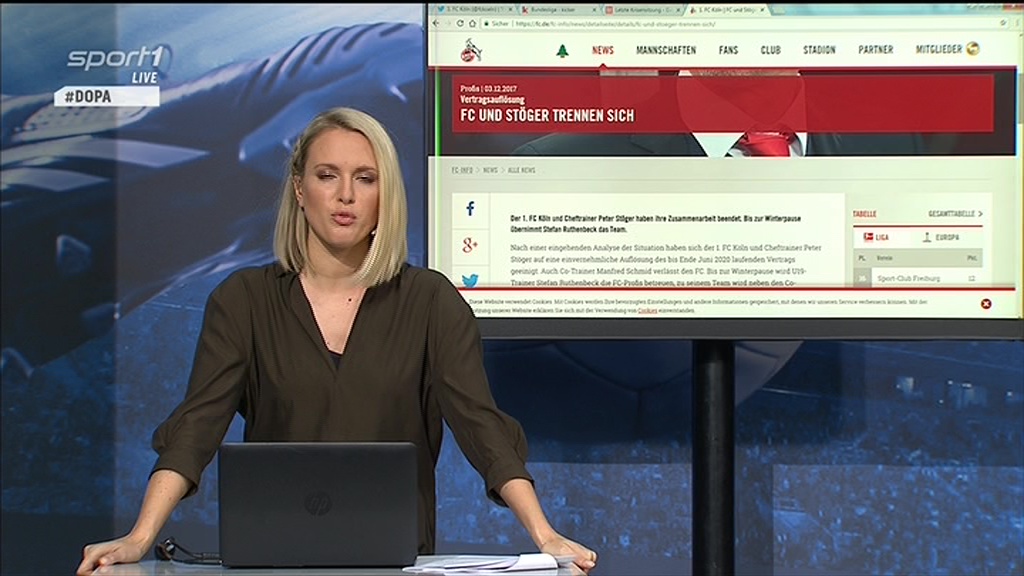Click the TABELLE widget heading
Screen dimensions: 1024x576
pyautogui.click(x=865, y=214)
